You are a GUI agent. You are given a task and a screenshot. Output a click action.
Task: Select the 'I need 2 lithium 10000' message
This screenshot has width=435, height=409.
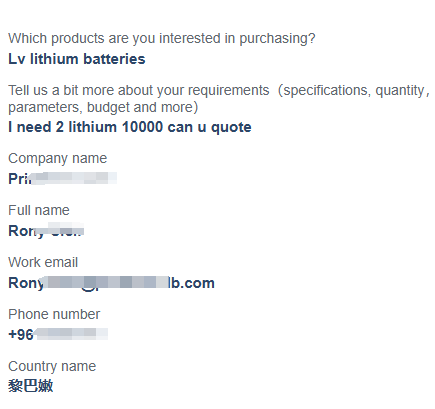click(130, 127)
